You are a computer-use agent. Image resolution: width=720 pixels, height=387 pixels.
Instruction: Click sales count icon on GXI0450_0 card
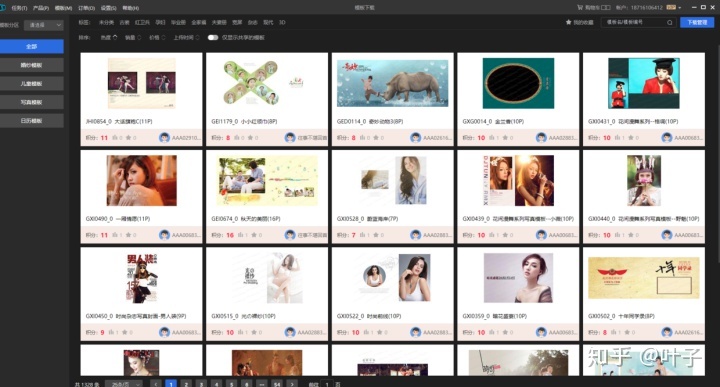pyautogui.click(x=111, y=332)
